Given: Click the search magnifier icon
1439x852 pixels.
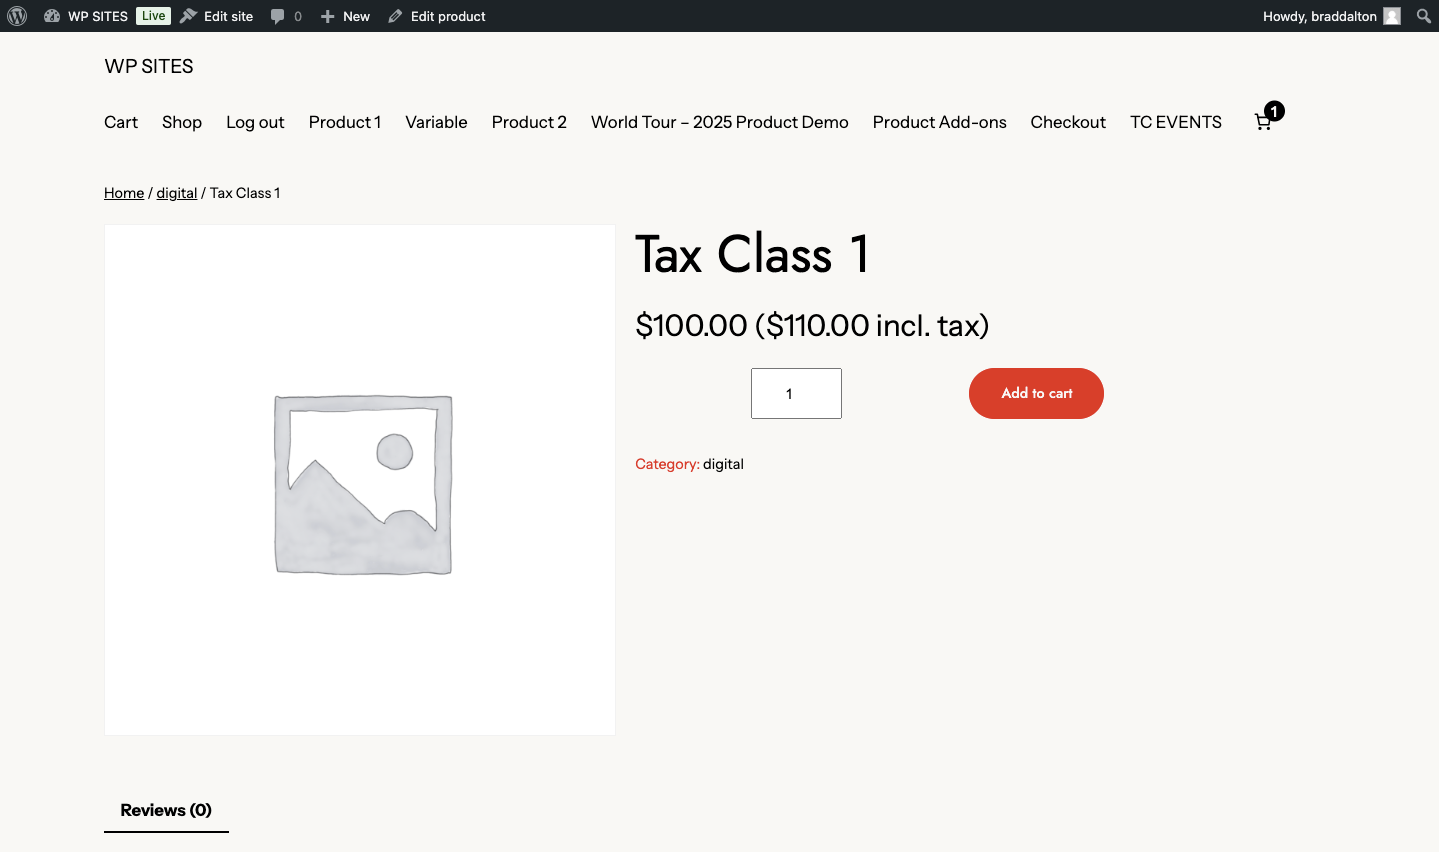Looking at the screenshot, I should 1423,16.
